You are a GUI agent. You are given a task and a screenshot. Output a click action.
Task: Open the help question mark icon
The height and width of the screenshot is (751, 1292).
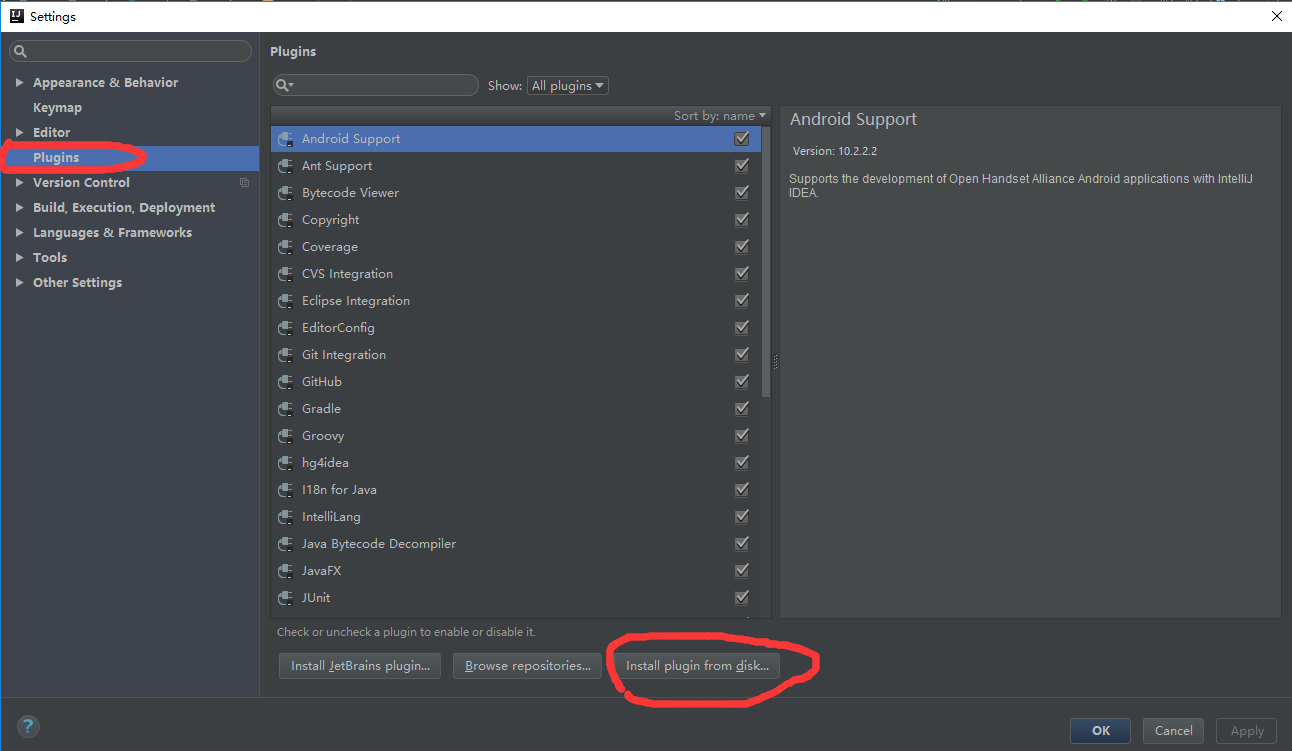coord(28,727)
